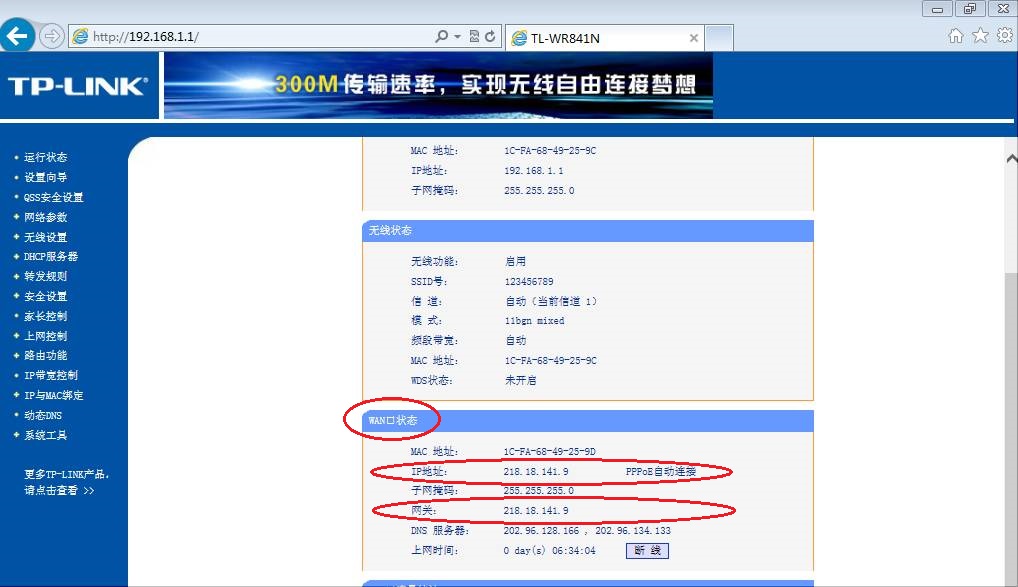Click the browser Back arrow button
The image size is (1018, 587).
(x=17, y=37)
